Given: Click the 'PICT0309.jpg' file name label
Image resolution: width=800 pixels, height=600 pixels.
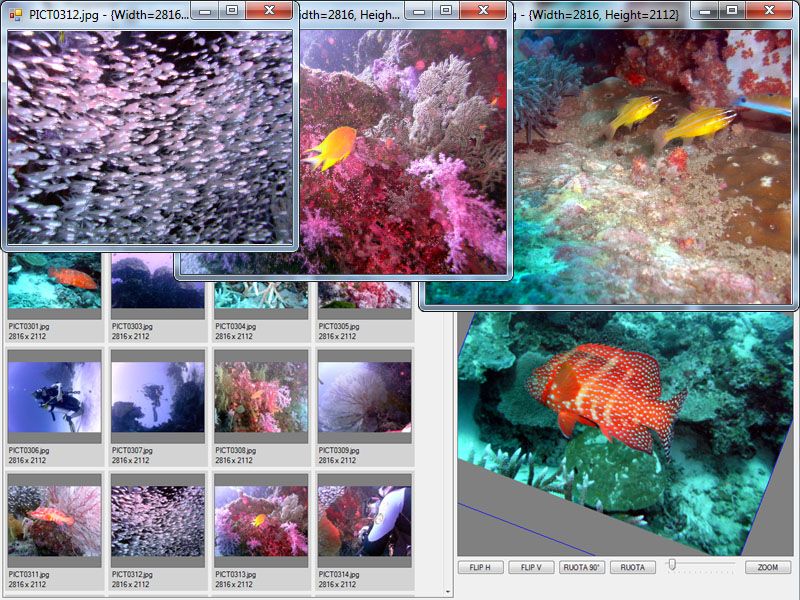Looking at the screenshot, I should 339,451.
